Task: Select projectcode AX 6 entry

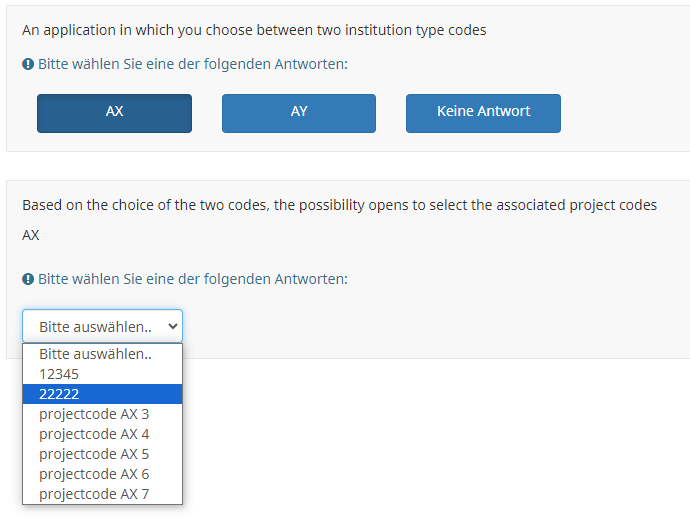Action: pyautogui.click(x=94, y=474)
